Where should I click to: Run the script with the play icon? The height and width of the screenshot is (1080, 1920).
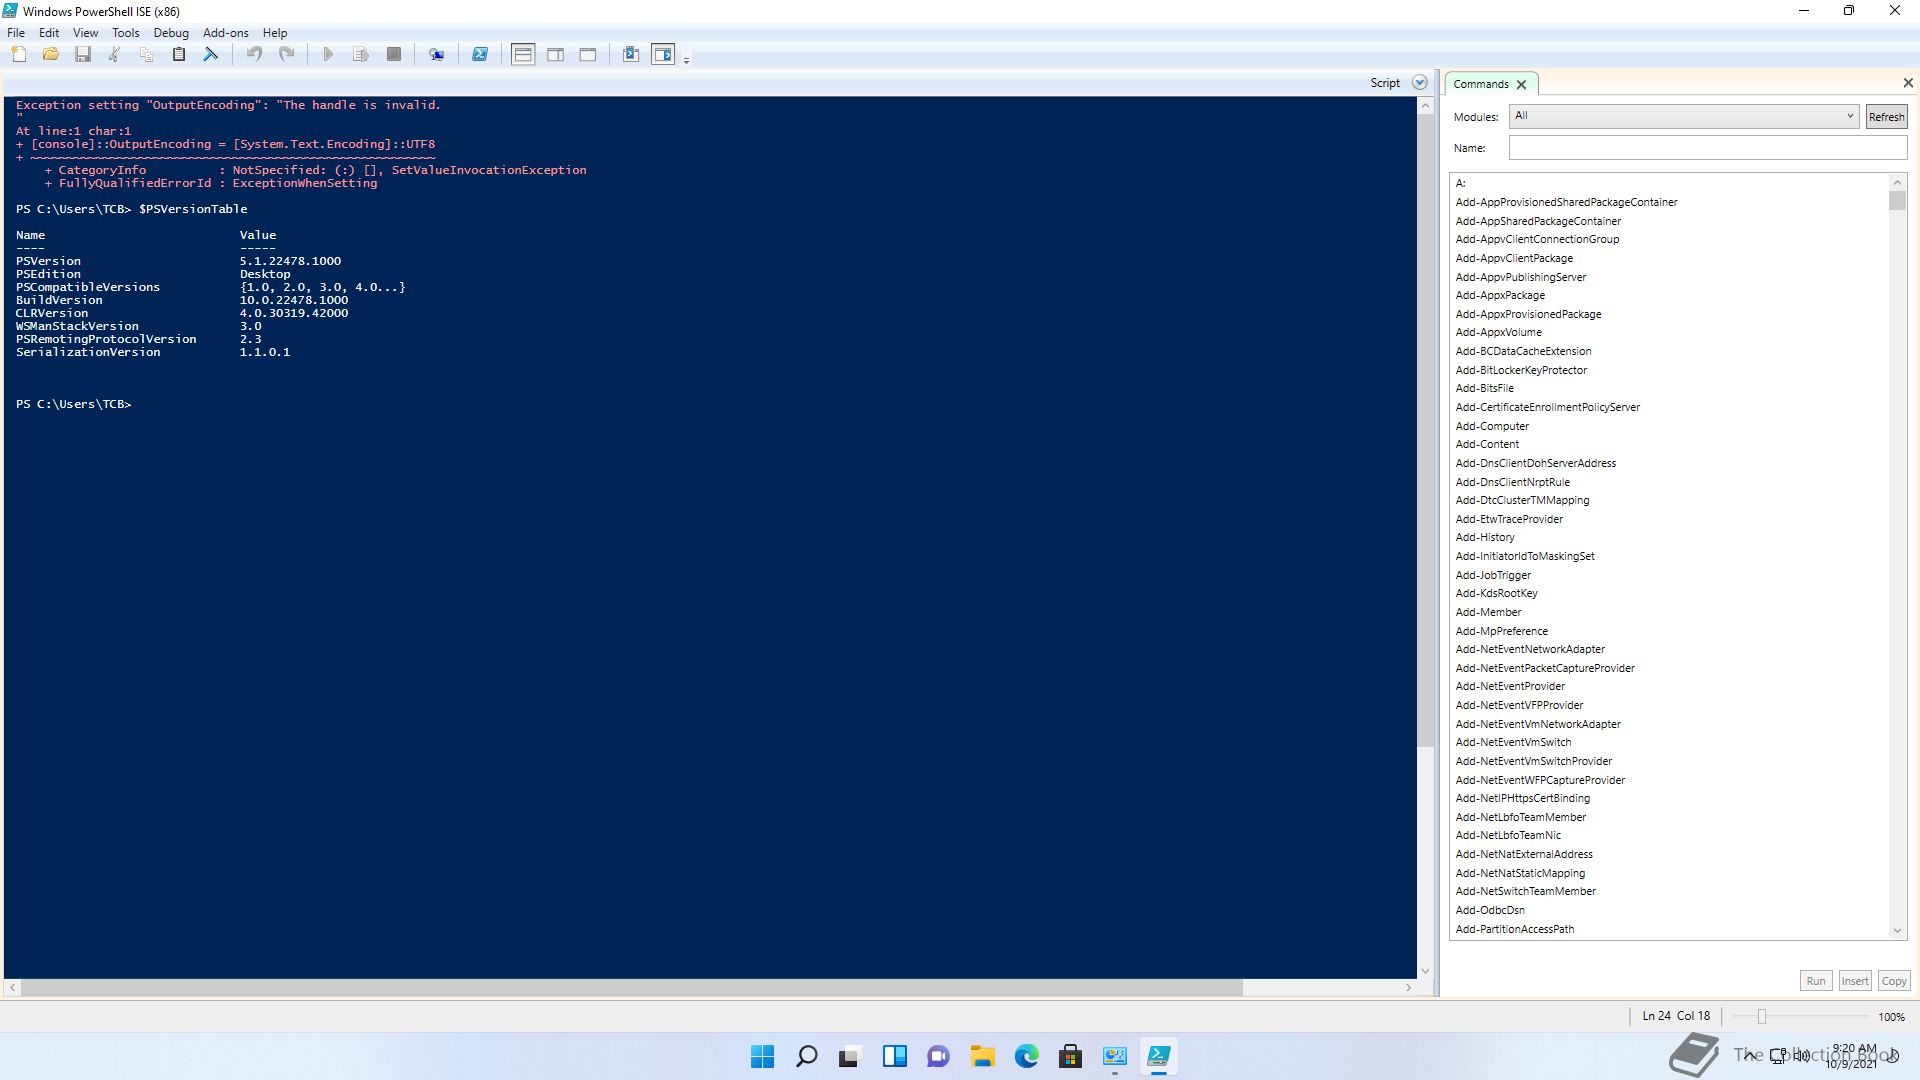[328, 55]
